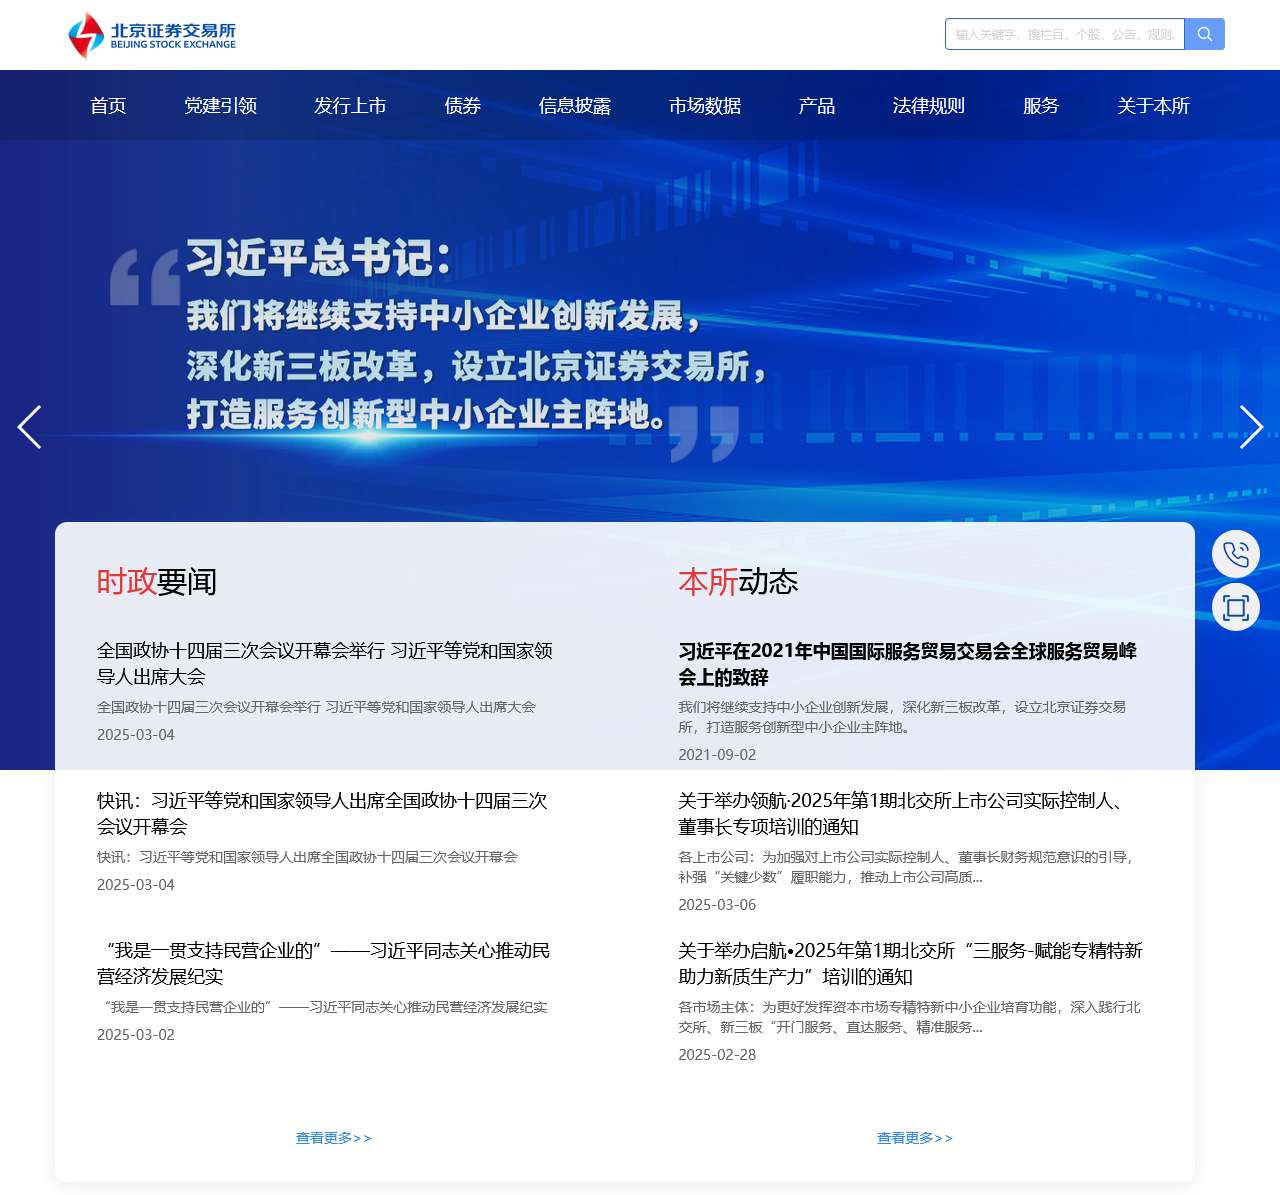Click the Beijing Stock Exchange logo

pyautogui.click(x=152, y=35)
